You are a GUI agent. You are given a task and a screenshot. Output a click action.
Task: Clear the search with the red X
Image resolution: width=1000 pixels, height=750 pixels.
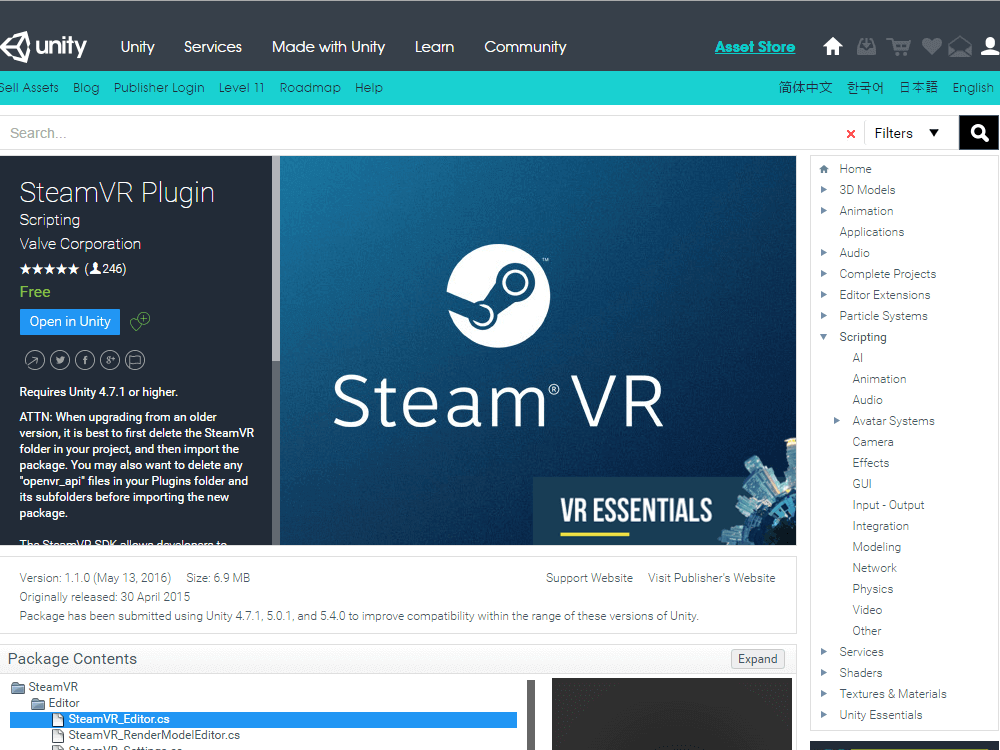(x=851, y=134)
